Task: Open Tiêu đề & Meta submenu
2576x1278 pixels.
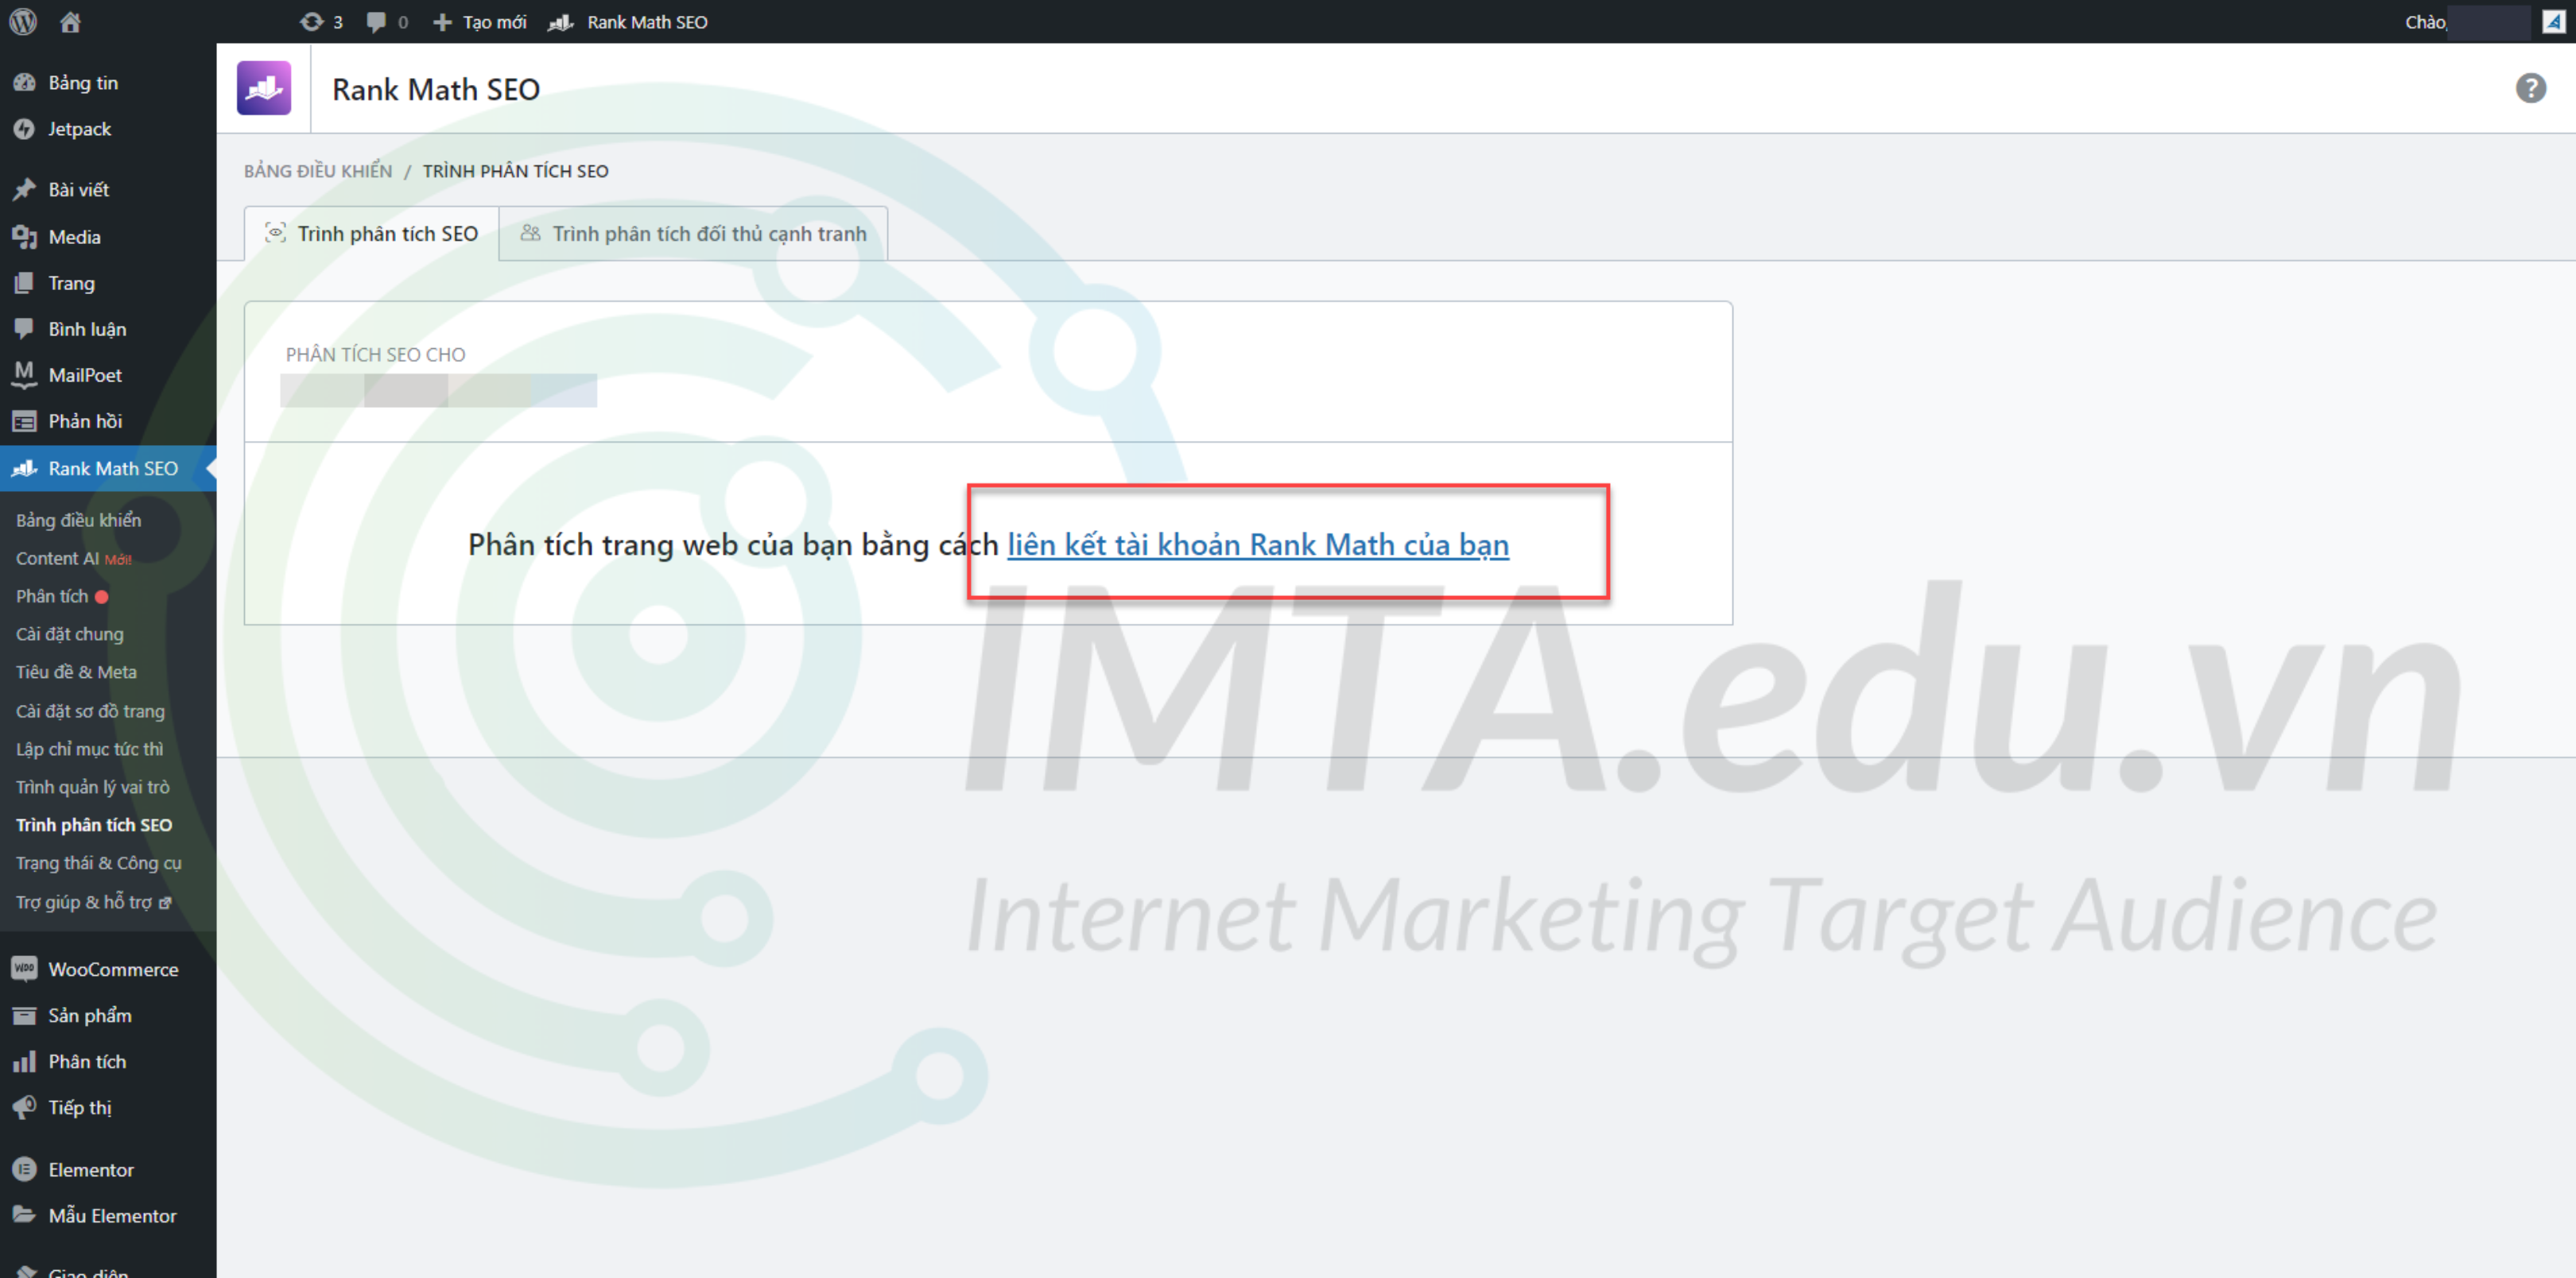Action: click(76, 672)
